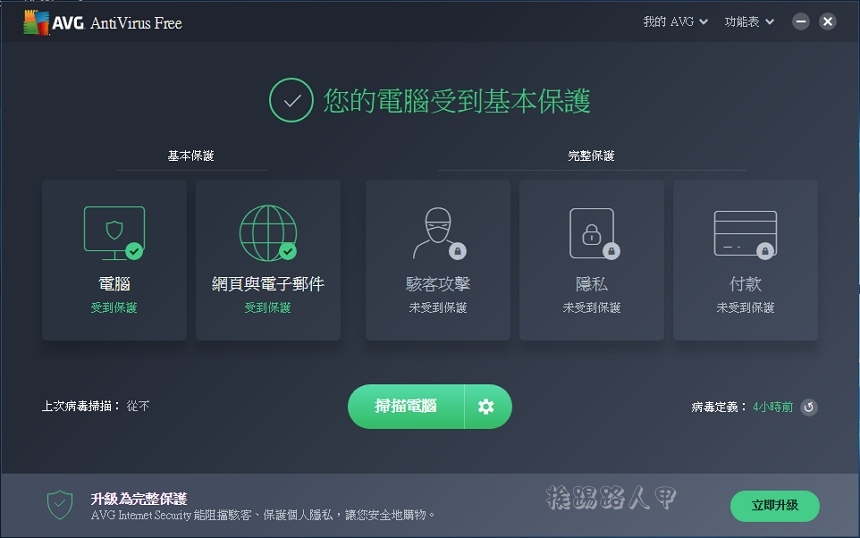Click 受到保護 status under 網頁與電子郵件
Viewport: 860px width, 538px height.
pos(268,308)
